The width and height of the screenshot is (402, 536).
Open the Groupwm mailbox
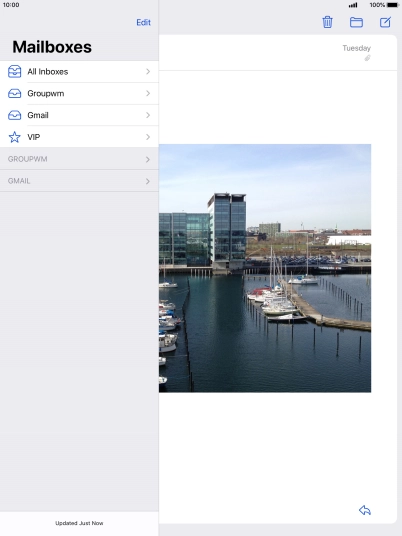[x=79, y=93]
